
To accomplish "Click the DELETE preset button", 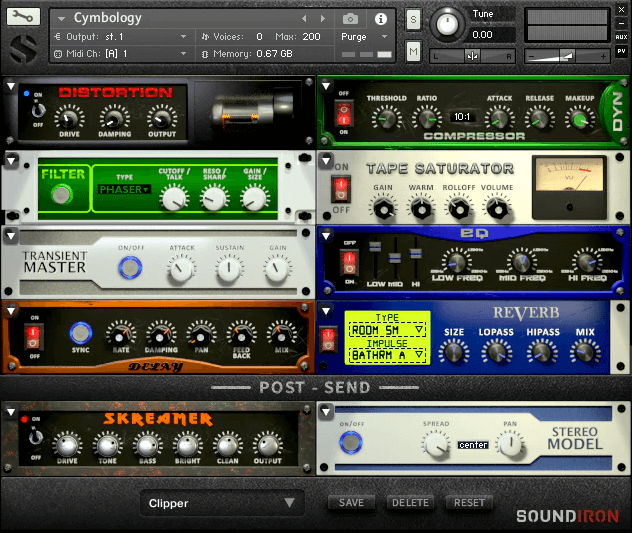I will (410, 503).
